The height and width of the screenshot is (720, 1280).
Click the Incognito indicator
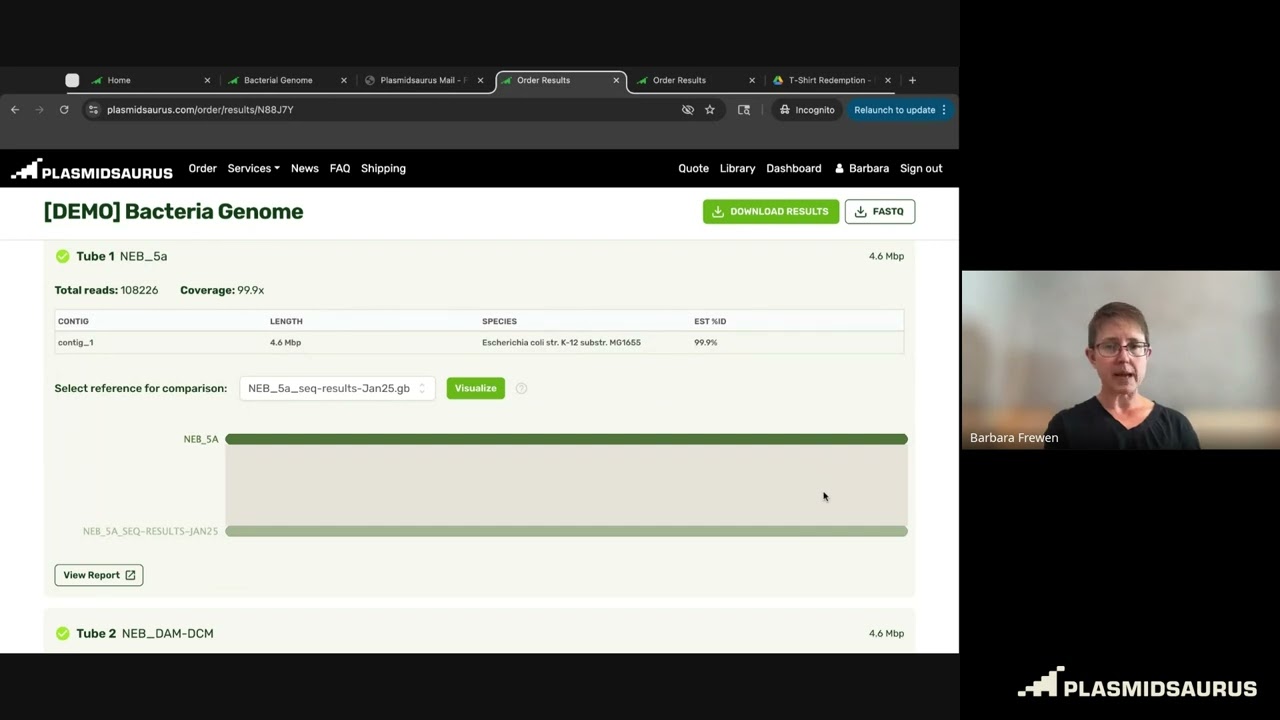tap(807, 110)
